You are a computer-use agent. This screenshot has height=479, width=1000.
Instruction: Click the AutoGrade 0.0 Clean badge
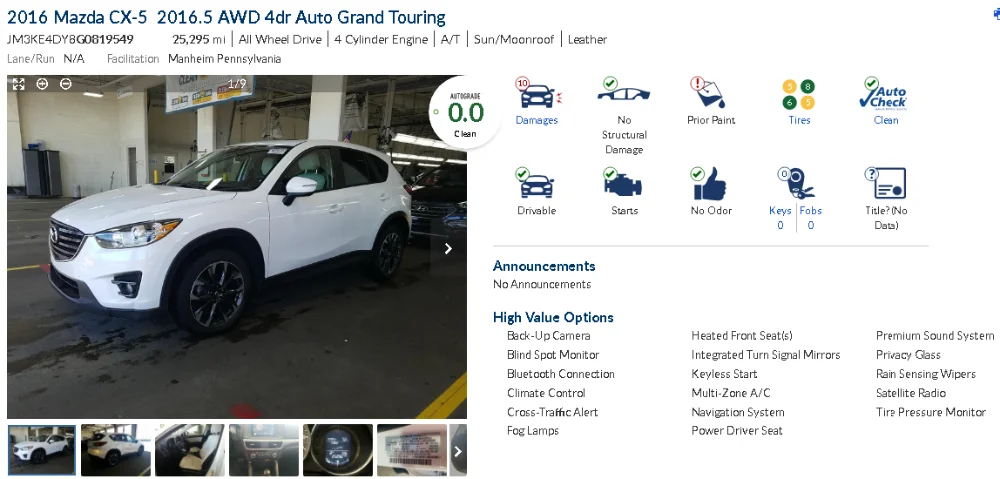pos(466,113)
